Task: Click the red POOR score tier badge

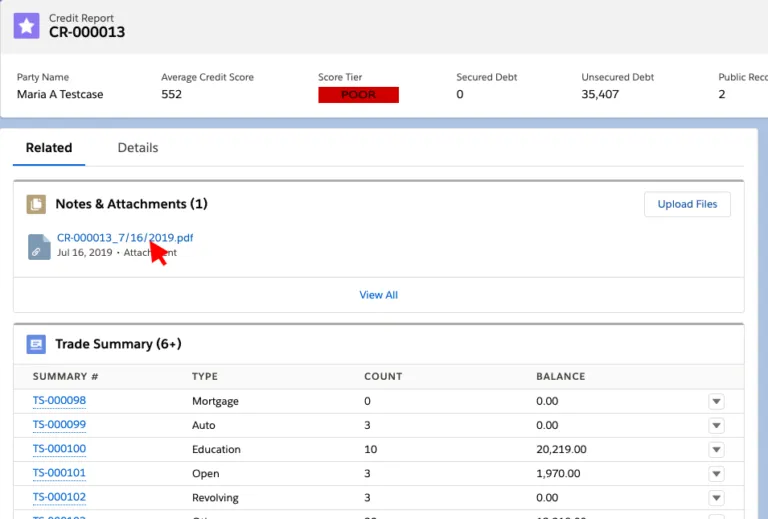Action: [x=359, y=94]
